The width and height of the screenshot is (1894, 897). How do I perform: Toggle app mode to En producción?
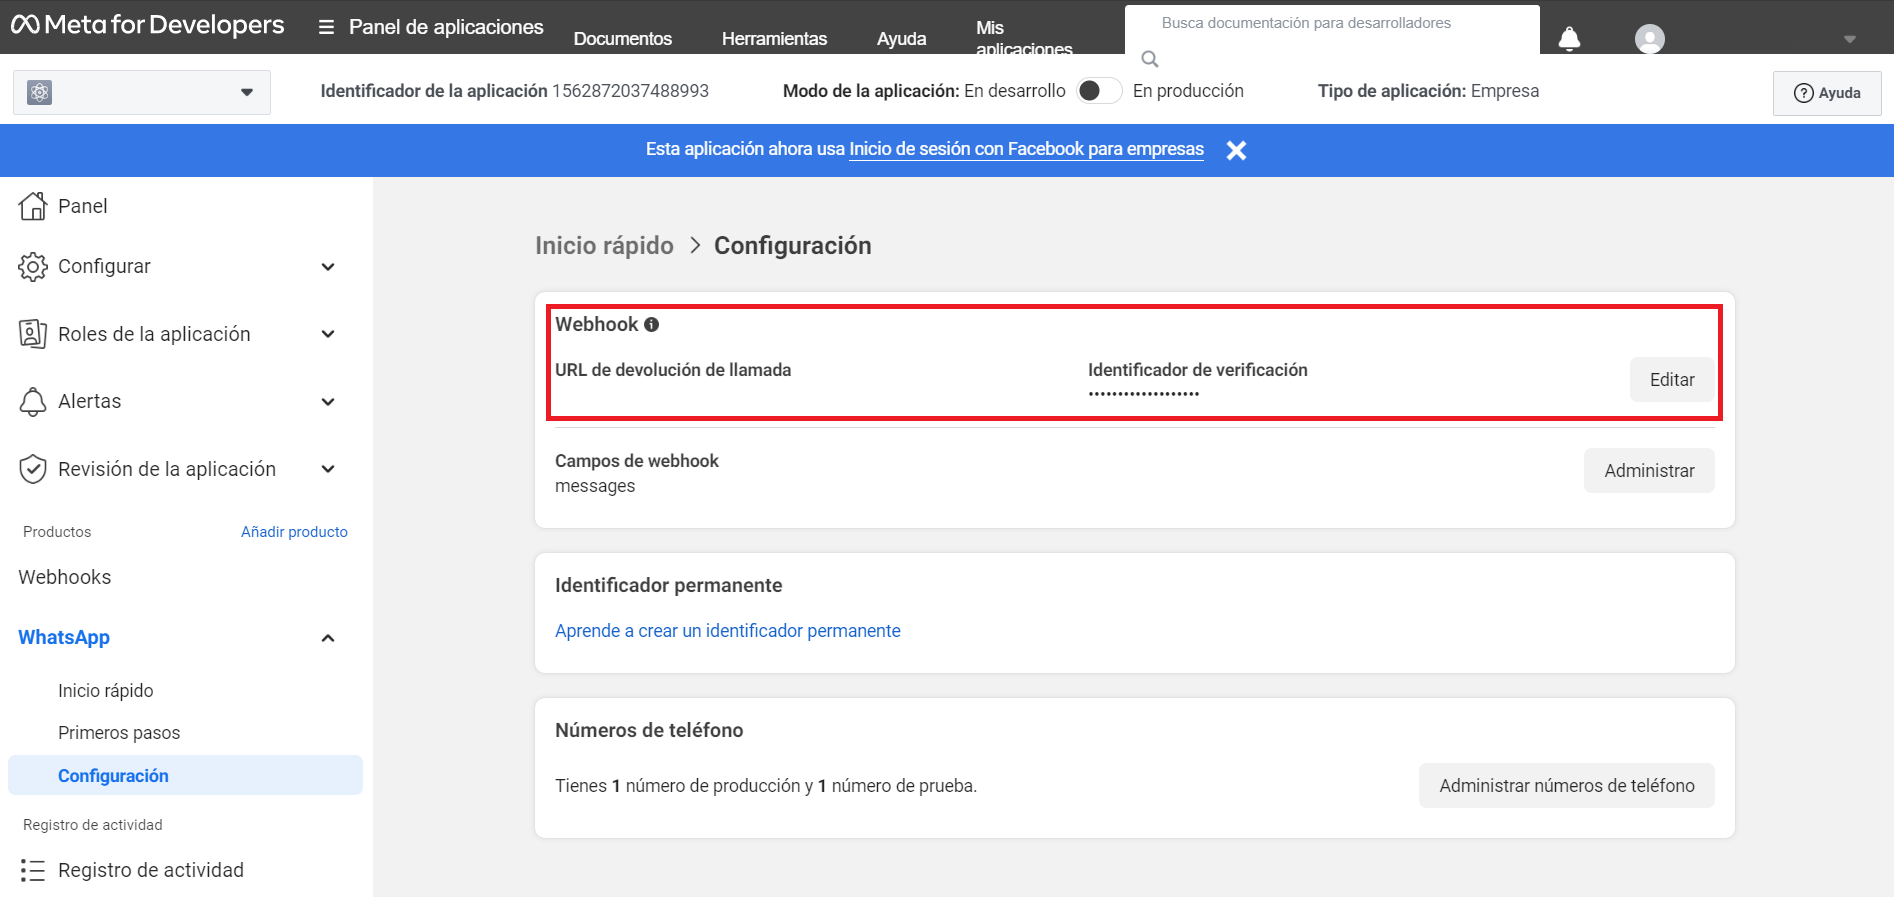(1098, 91)
